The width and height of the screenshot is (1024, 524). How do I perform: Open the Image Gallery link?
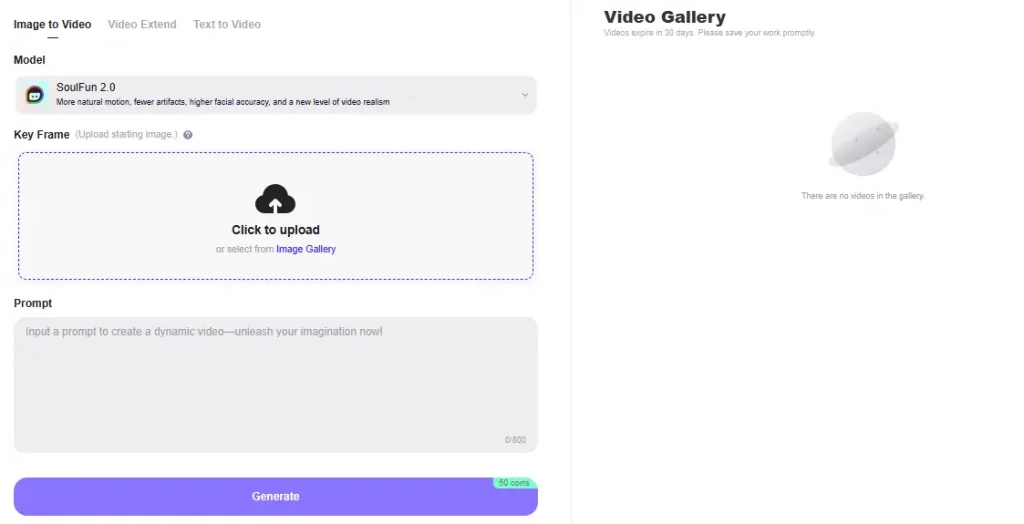(x=306, y=249)
